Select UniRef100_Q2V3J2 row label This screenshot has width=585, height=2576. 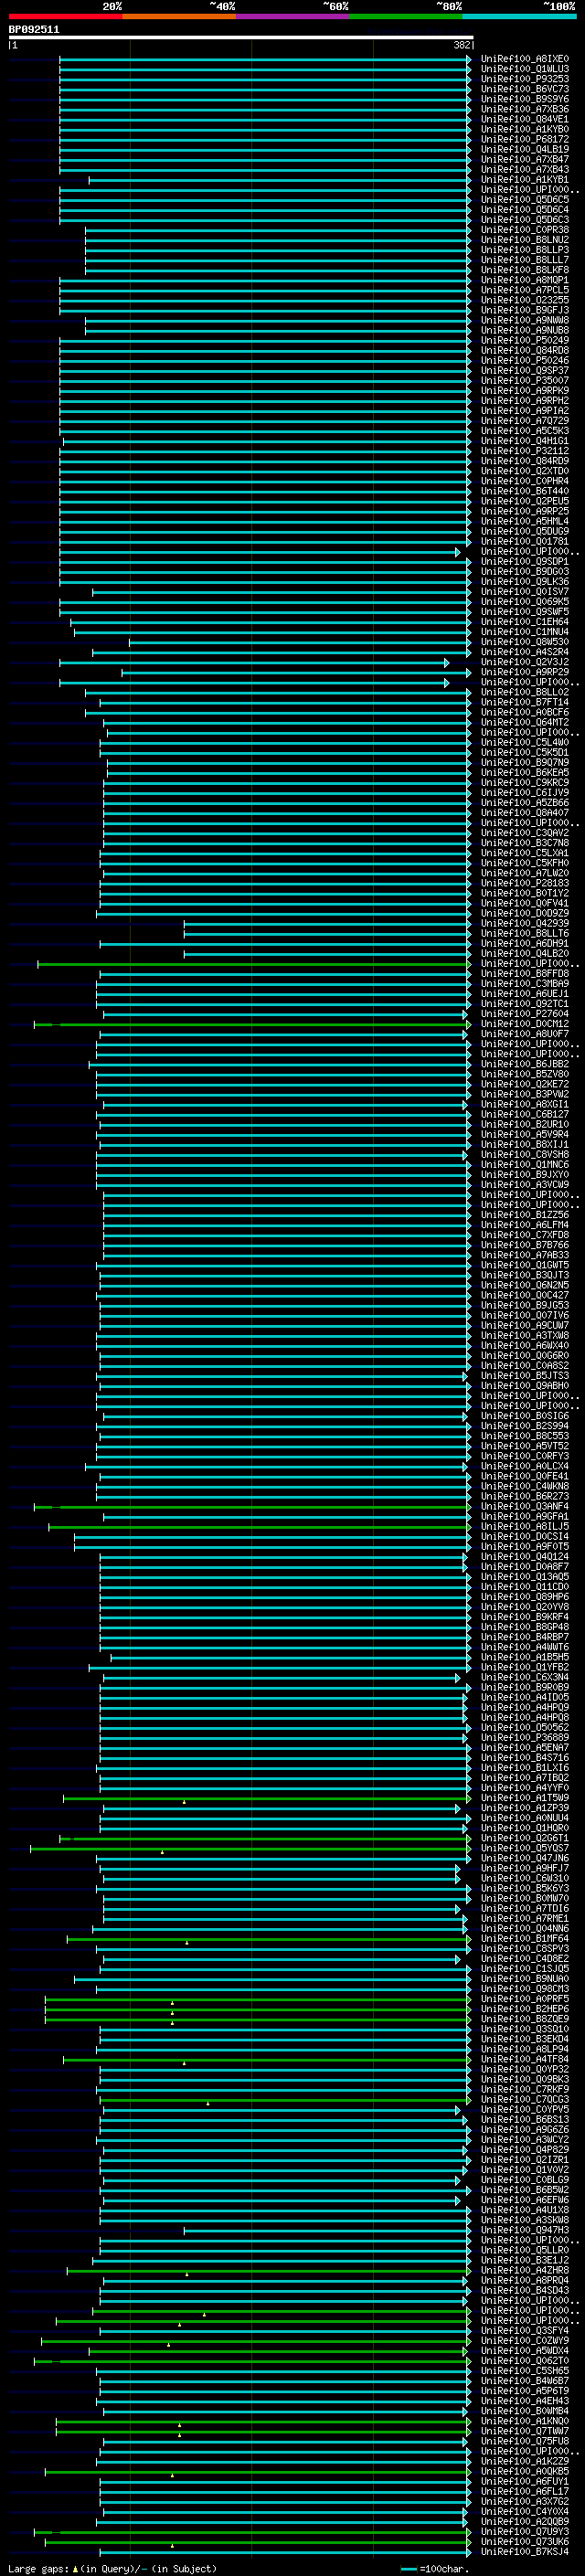tap(525, 662)
